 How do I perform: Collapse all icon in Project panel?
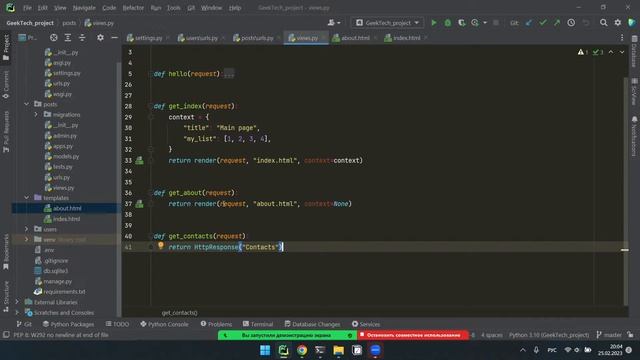[x=82, y=38]
